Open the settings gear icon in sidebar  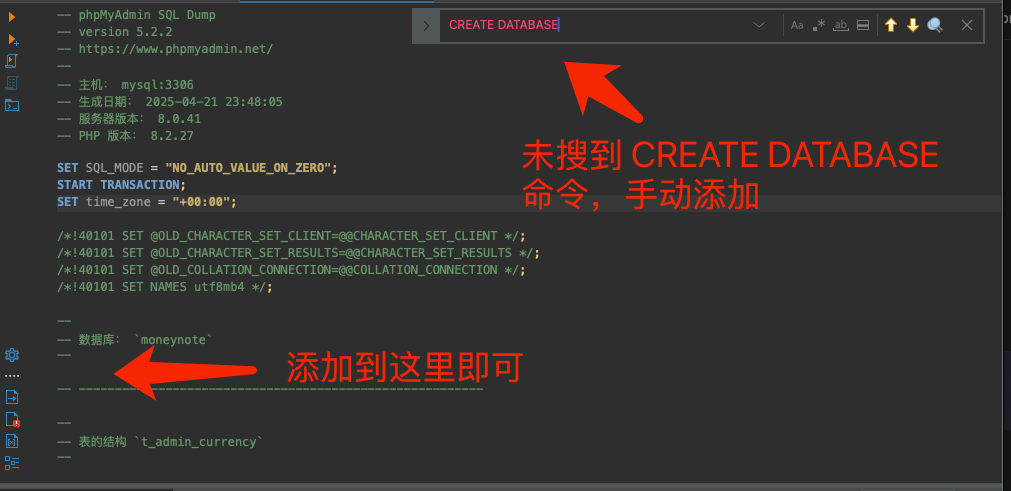point(12,355)
